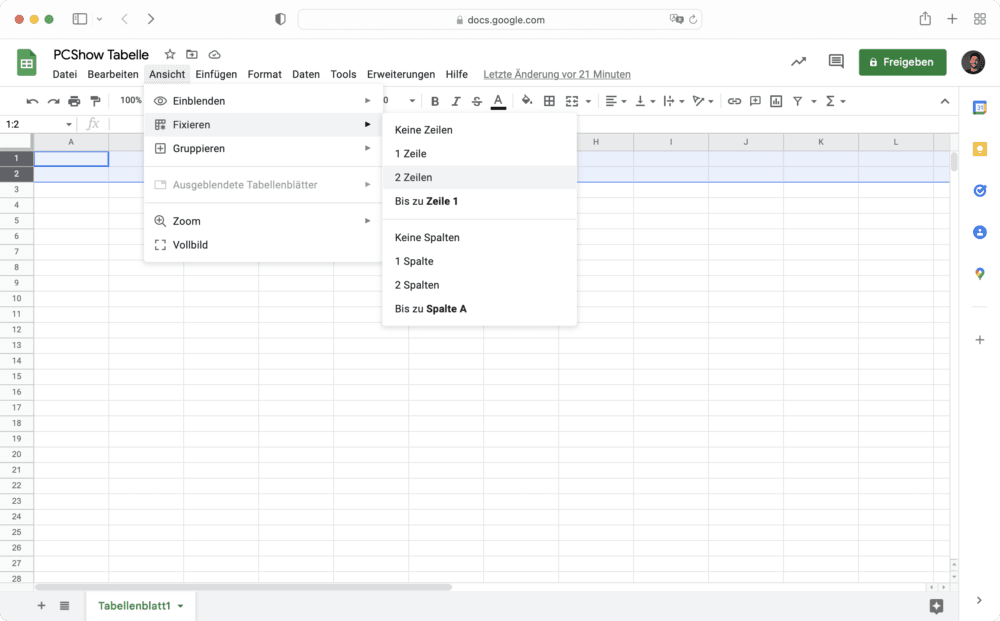
Task: Toggle bold formatting
Action: pyautogui.click(x=435, y=101)
